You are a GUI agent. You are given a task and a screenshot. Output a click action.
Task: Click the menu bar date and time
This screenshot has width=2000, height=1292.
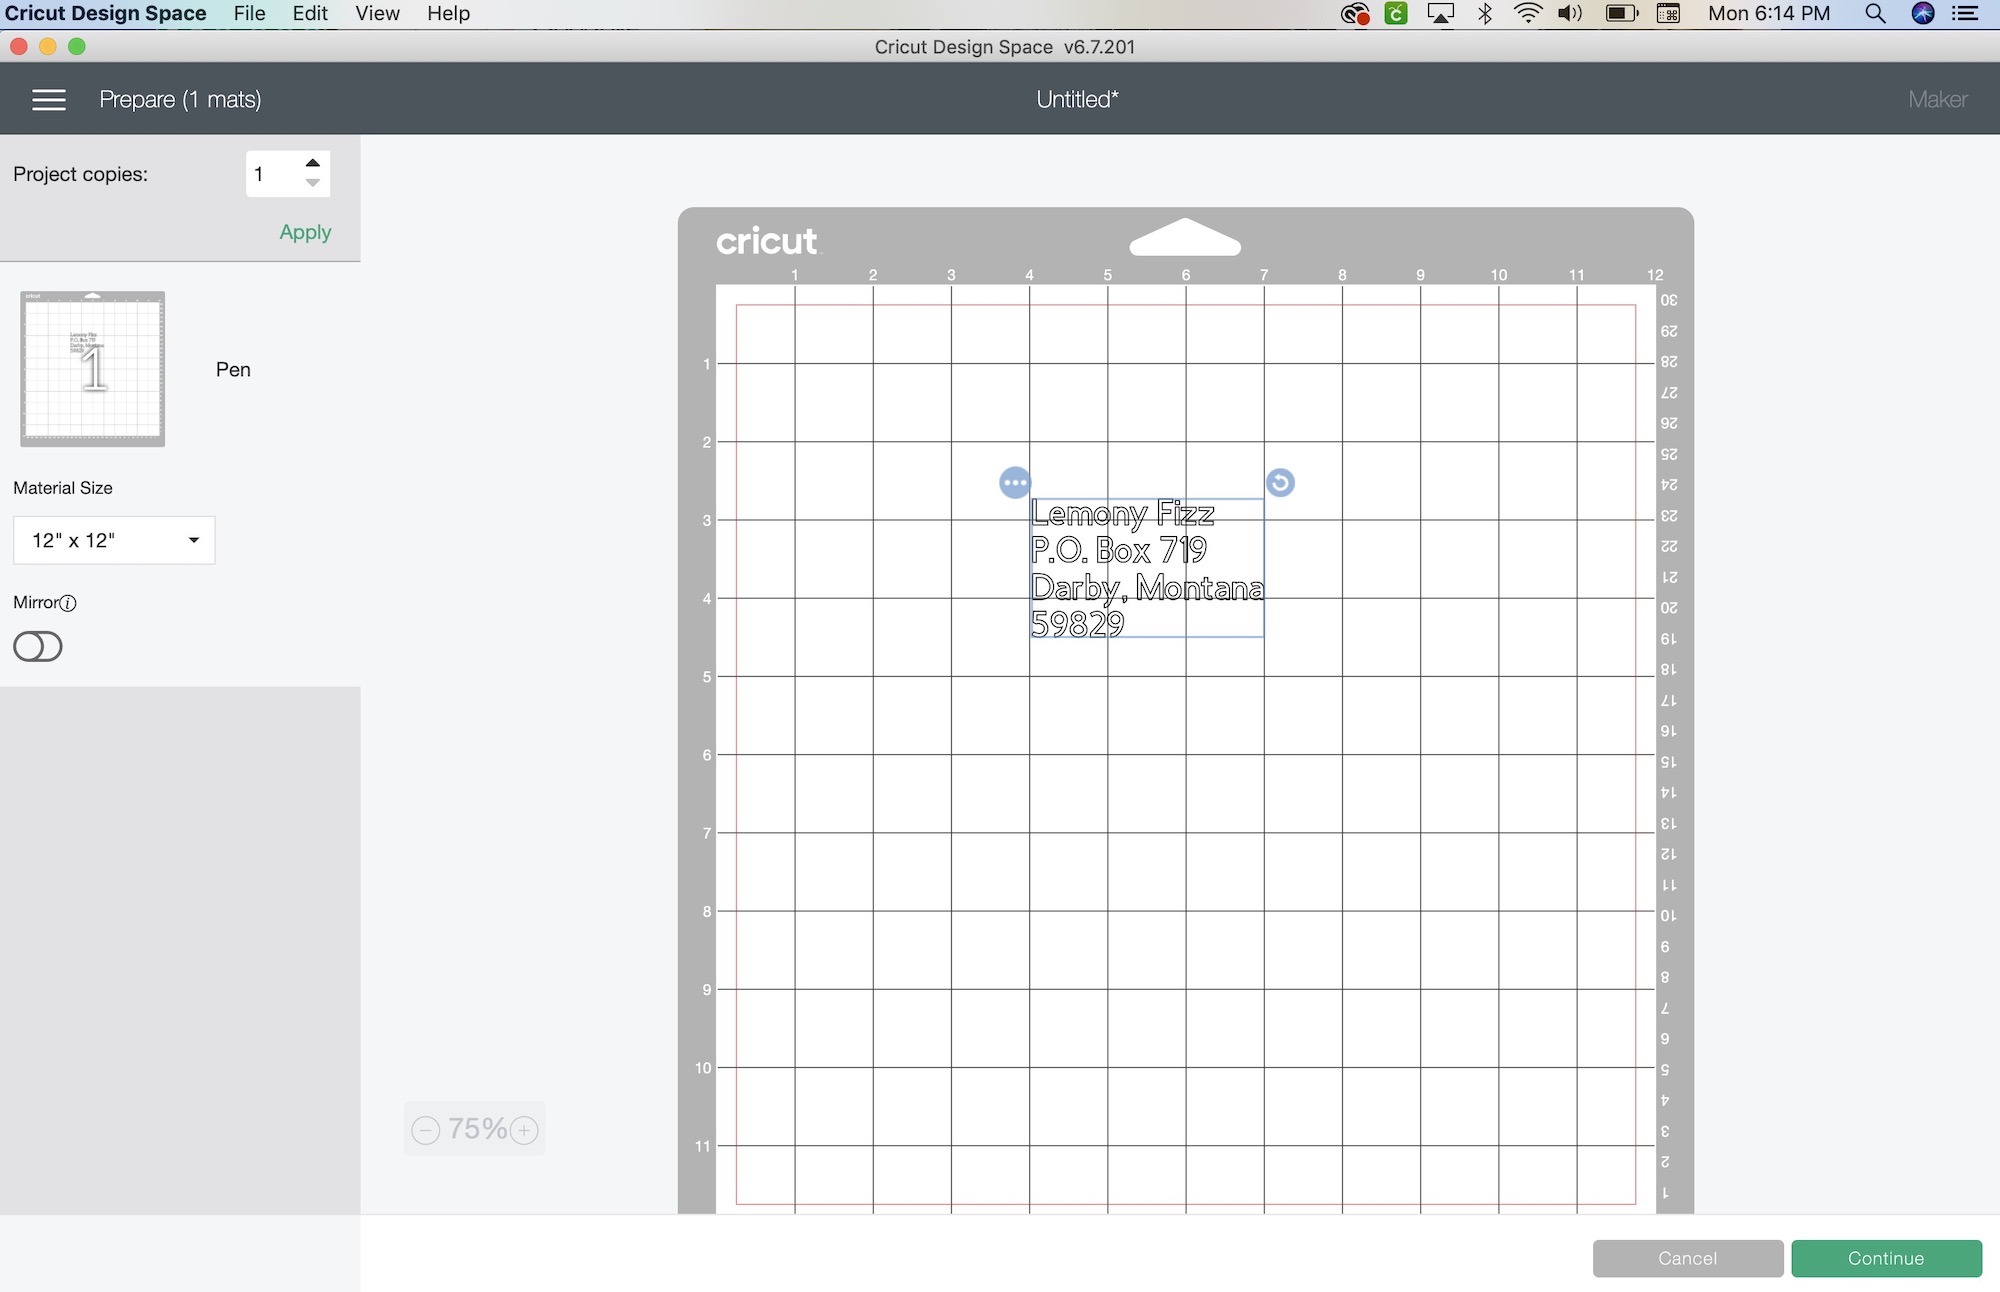pyautogui.click(x=1769, y=14)
